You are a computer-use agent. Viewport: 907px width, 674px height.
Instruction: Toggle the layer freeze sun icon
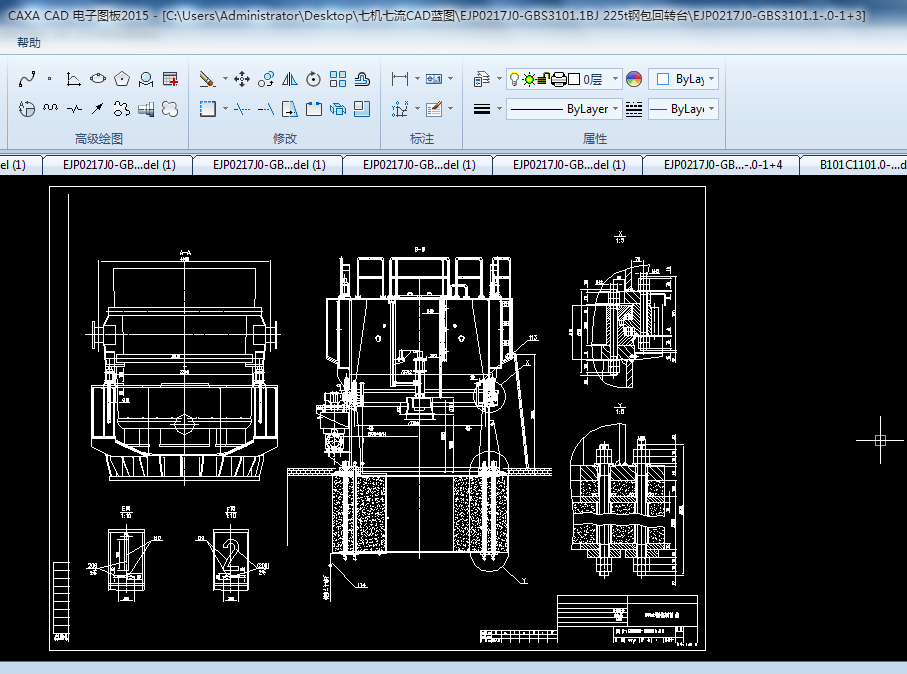[x=528, y=79]
